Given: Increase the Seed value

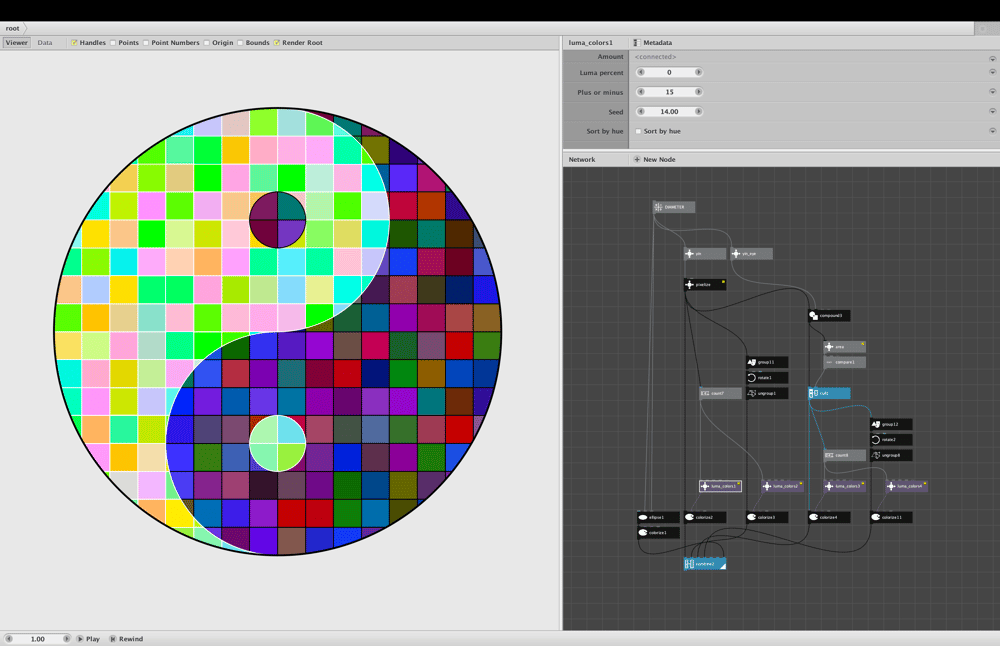Looking at the screenshot, I should pos(698,112).
